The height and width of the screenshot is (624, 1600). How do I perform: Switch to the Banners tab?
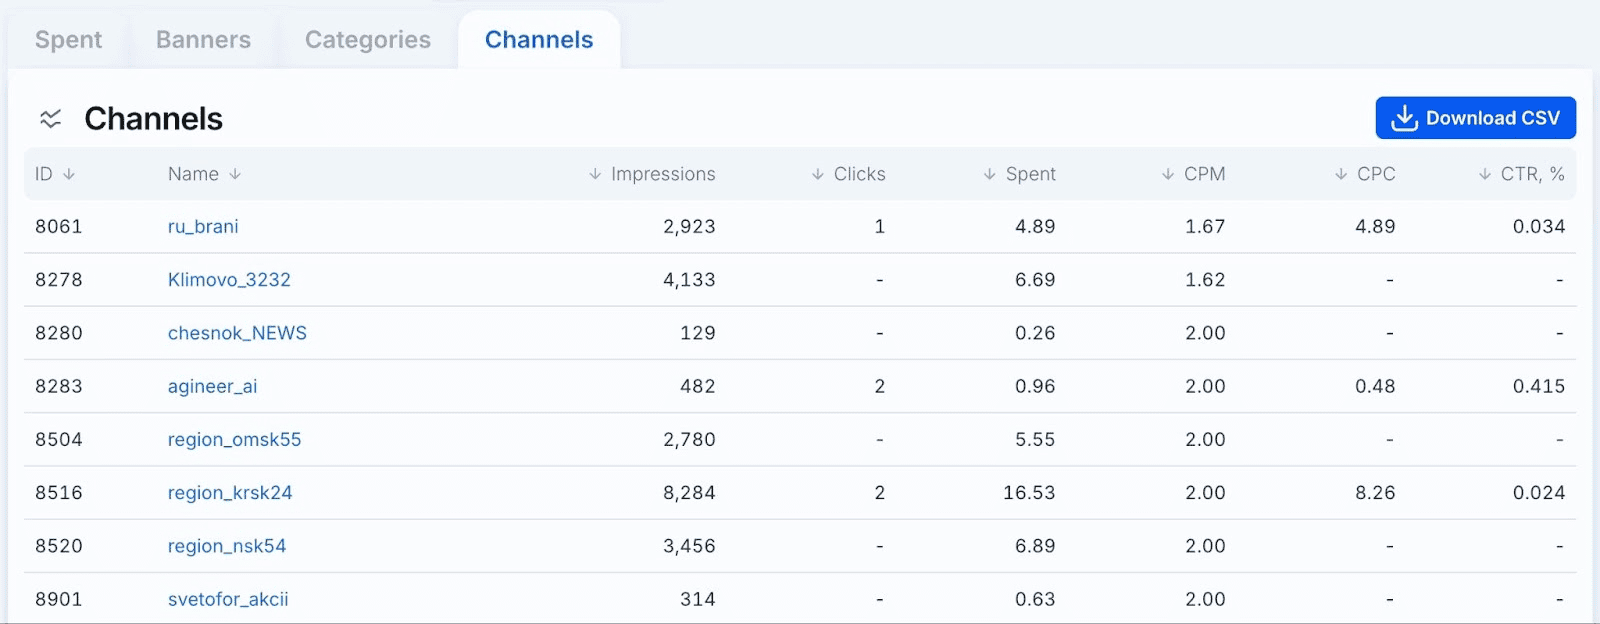pos(203,40)
